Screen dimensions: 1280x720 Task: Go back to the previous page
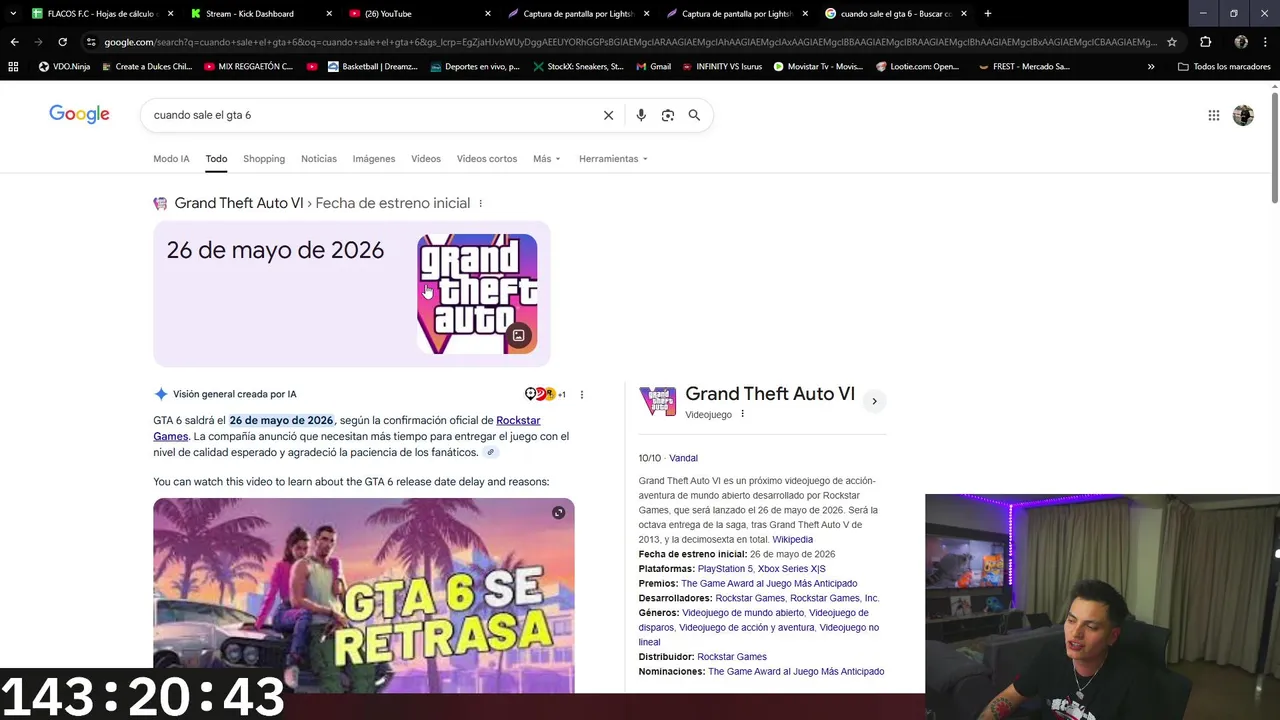[14, 42]
